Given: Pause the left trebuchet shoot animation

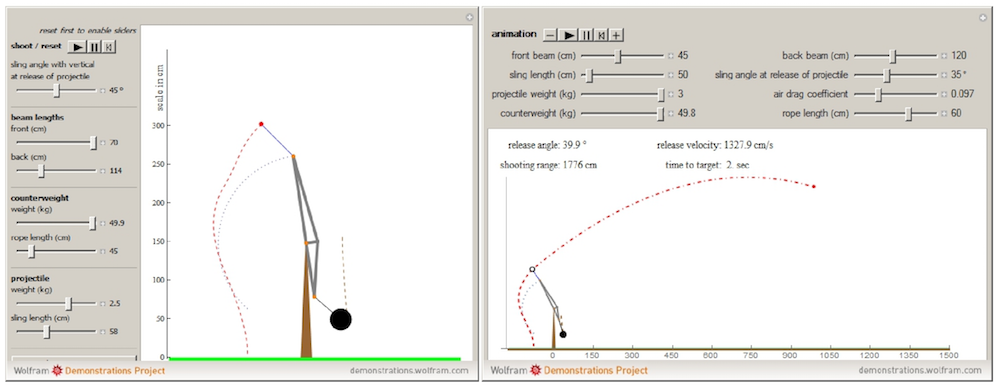Looking at the screenshot, I should point(95,46).
